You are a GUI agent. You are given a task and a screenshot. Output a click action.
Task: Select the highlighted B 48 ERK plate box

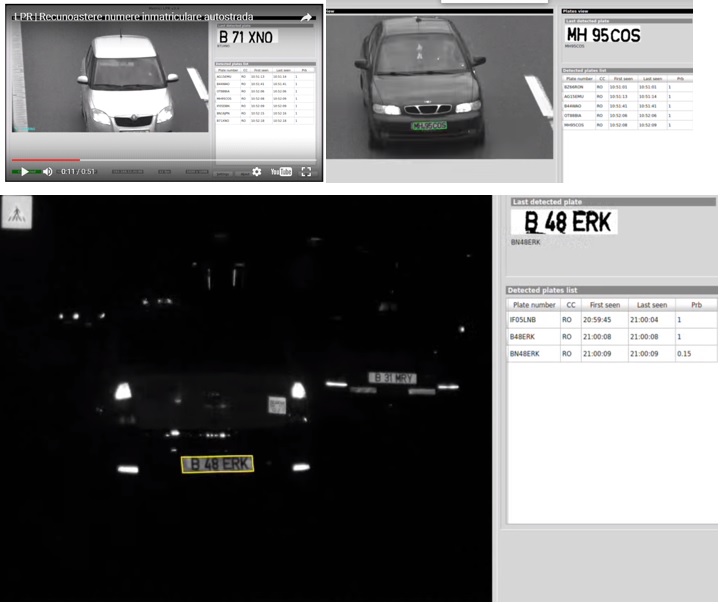pos(217,464)
